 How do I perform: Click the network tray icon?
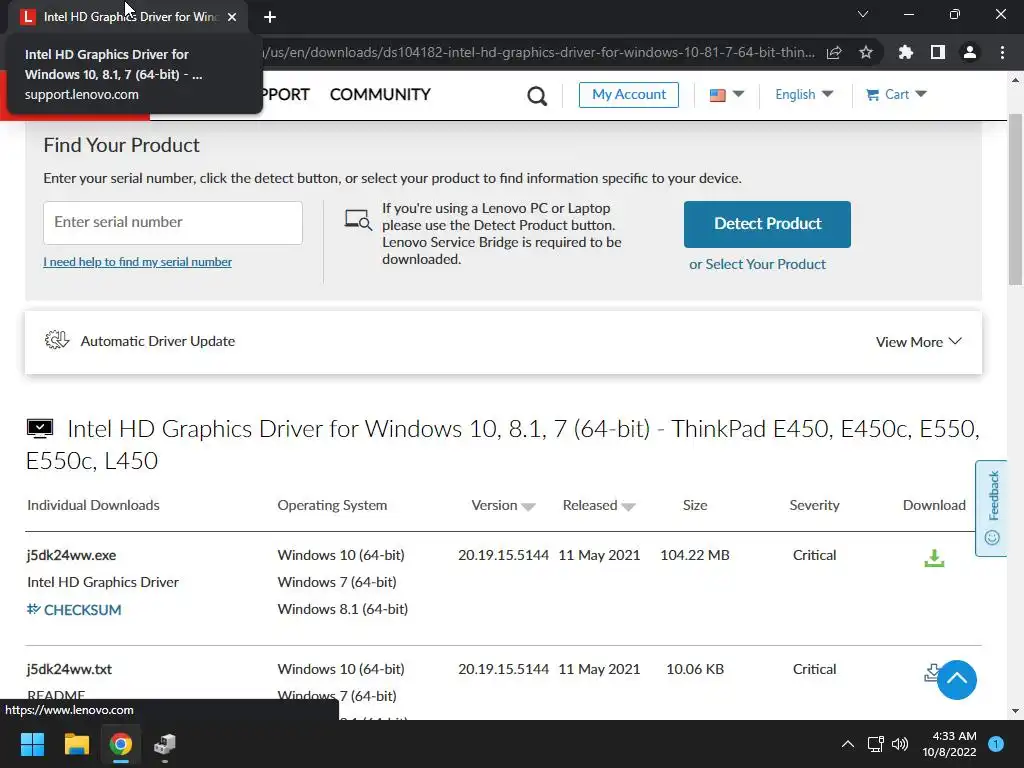[875, 744]
